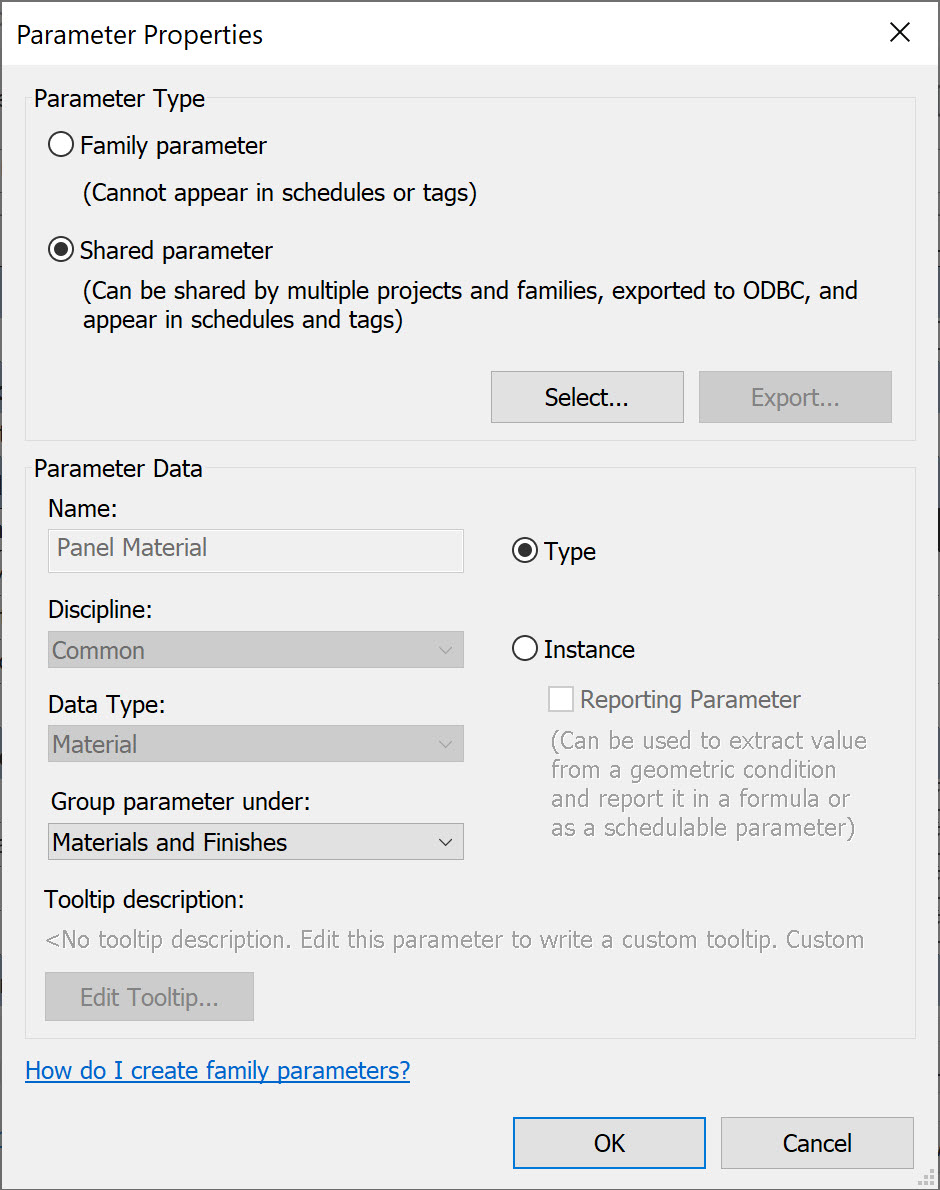The width and height of the screenshot is (940, 1190).
Task: Open the Group parameter under dropdown
Action: (x=255, y=841)
